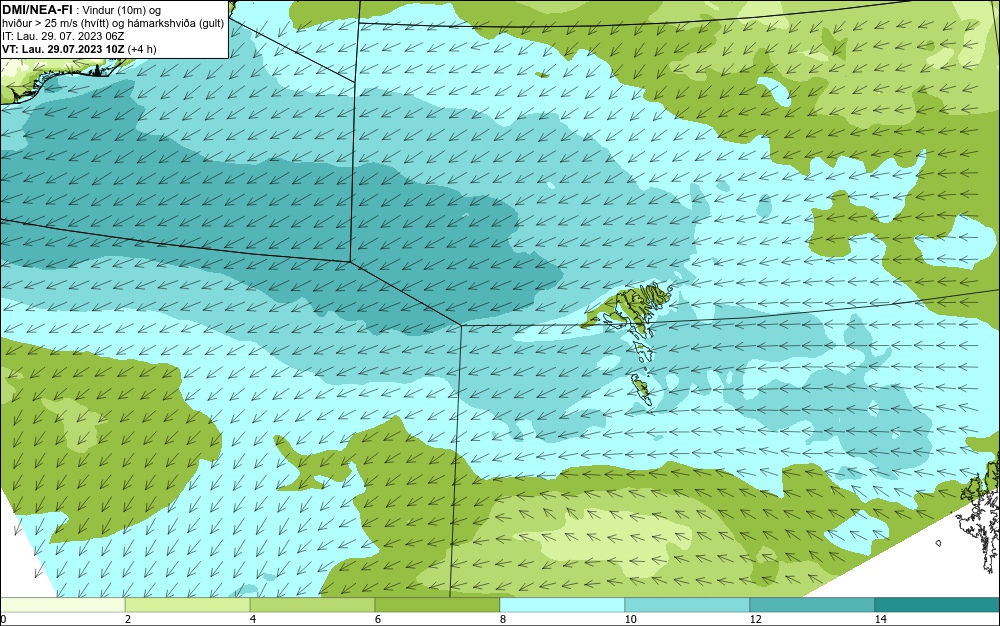Image resolution: width=1000 pixels, height=626 pixels.
Task: Click the 8–10 m/s light cyan legend swatch
Action: click(562, 605)
